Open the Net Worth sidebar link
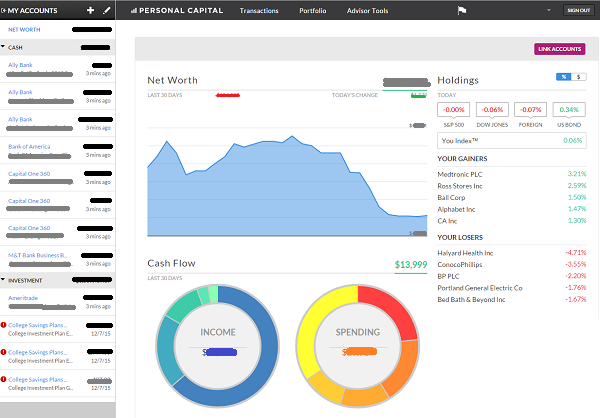This screenshot has width=600, height=418. coord(24,29)
